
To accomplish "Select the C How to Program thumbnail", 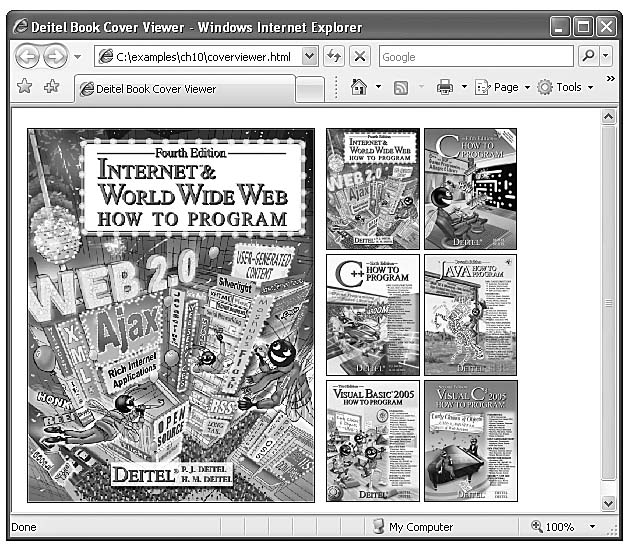I will click(x=471, y=189).
